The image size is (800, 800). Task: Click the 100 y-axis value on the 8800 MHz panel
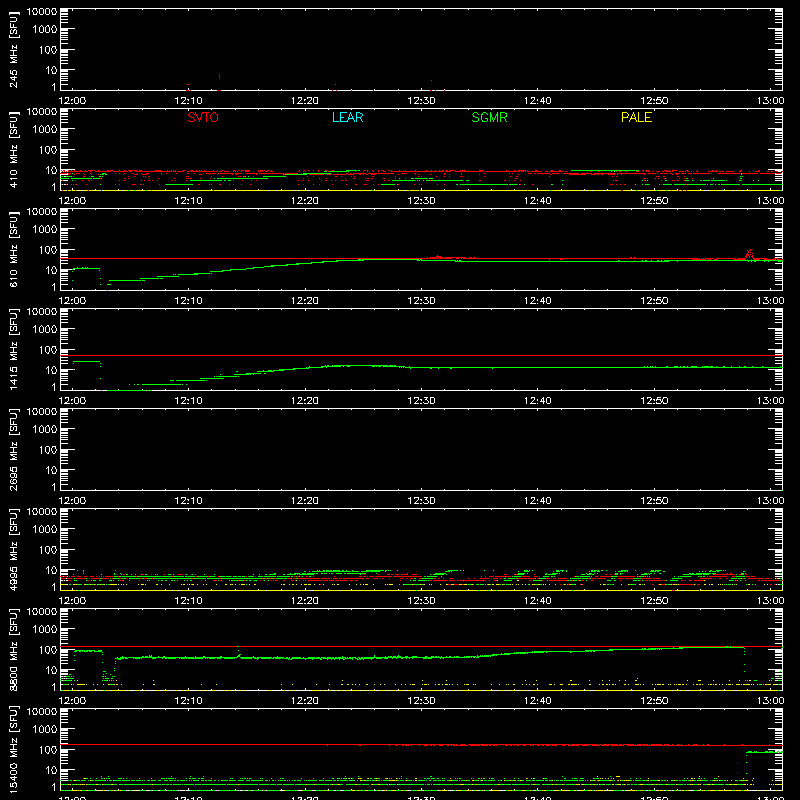click(48, 650)
